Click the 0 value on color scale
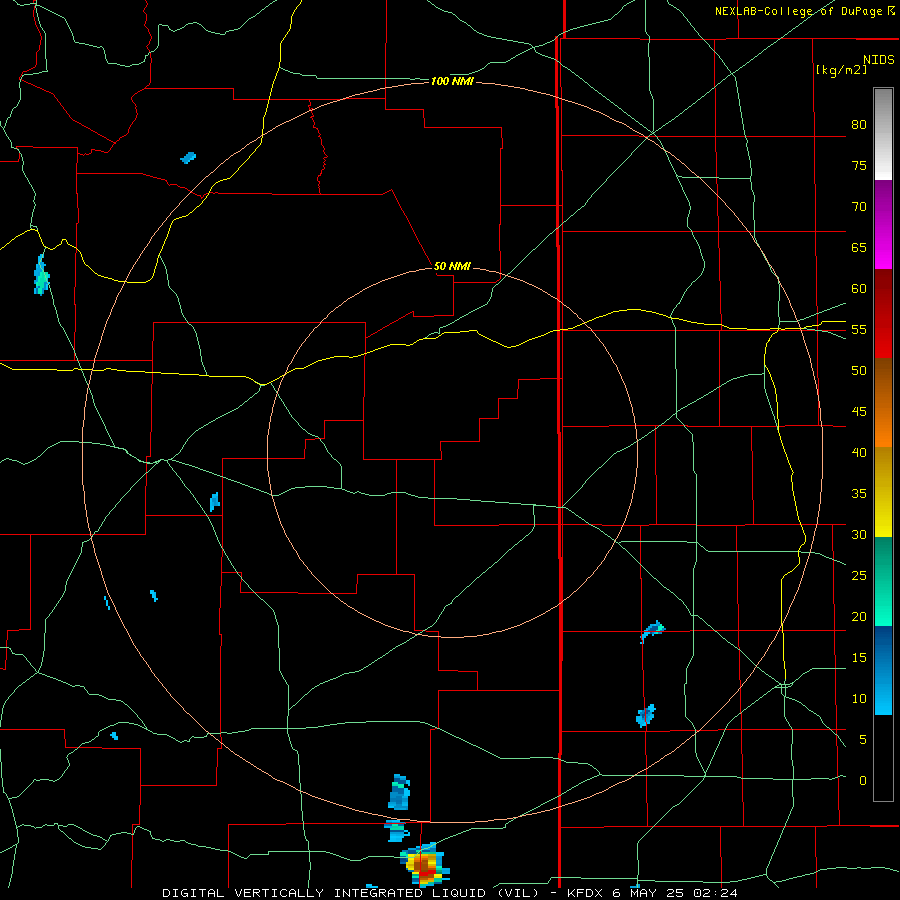The width and height of the screenshot is (900, 900). pos(863,781)
